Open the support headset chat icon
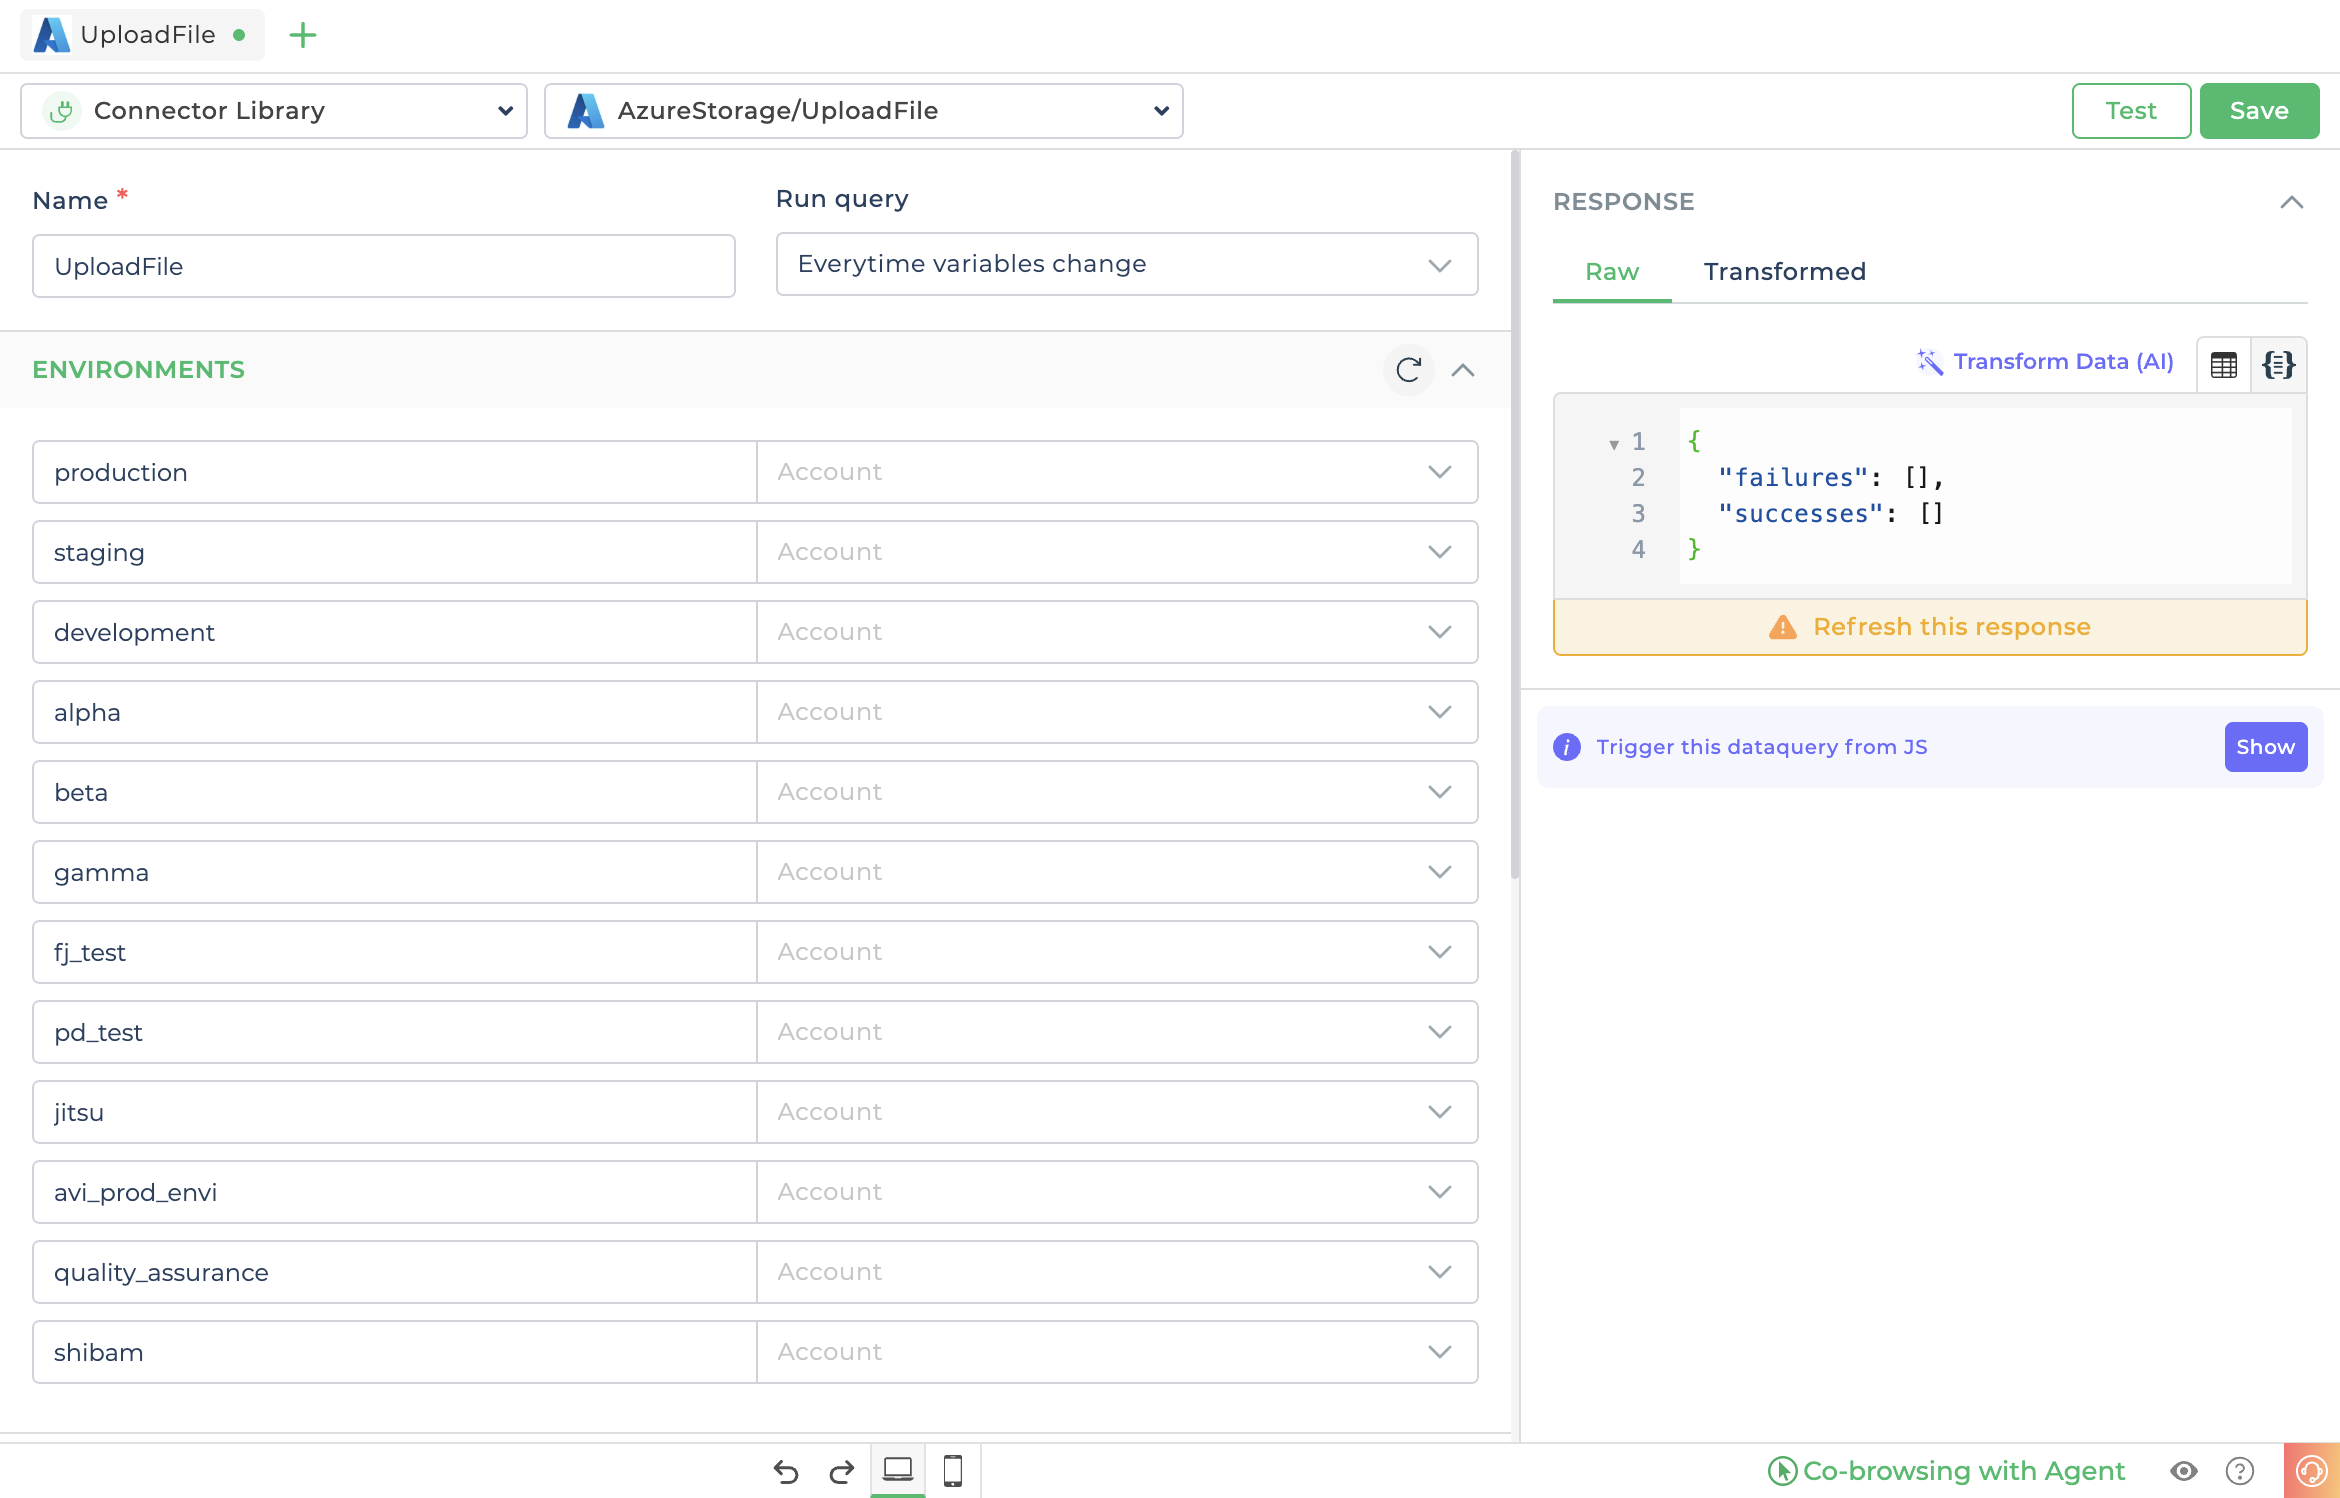Screen dimensions: 2340x1498 [x=2312, y=1471]
